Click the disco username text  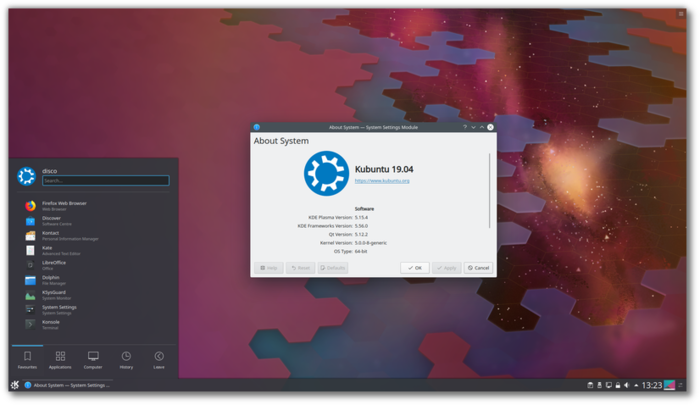(50, 171)
